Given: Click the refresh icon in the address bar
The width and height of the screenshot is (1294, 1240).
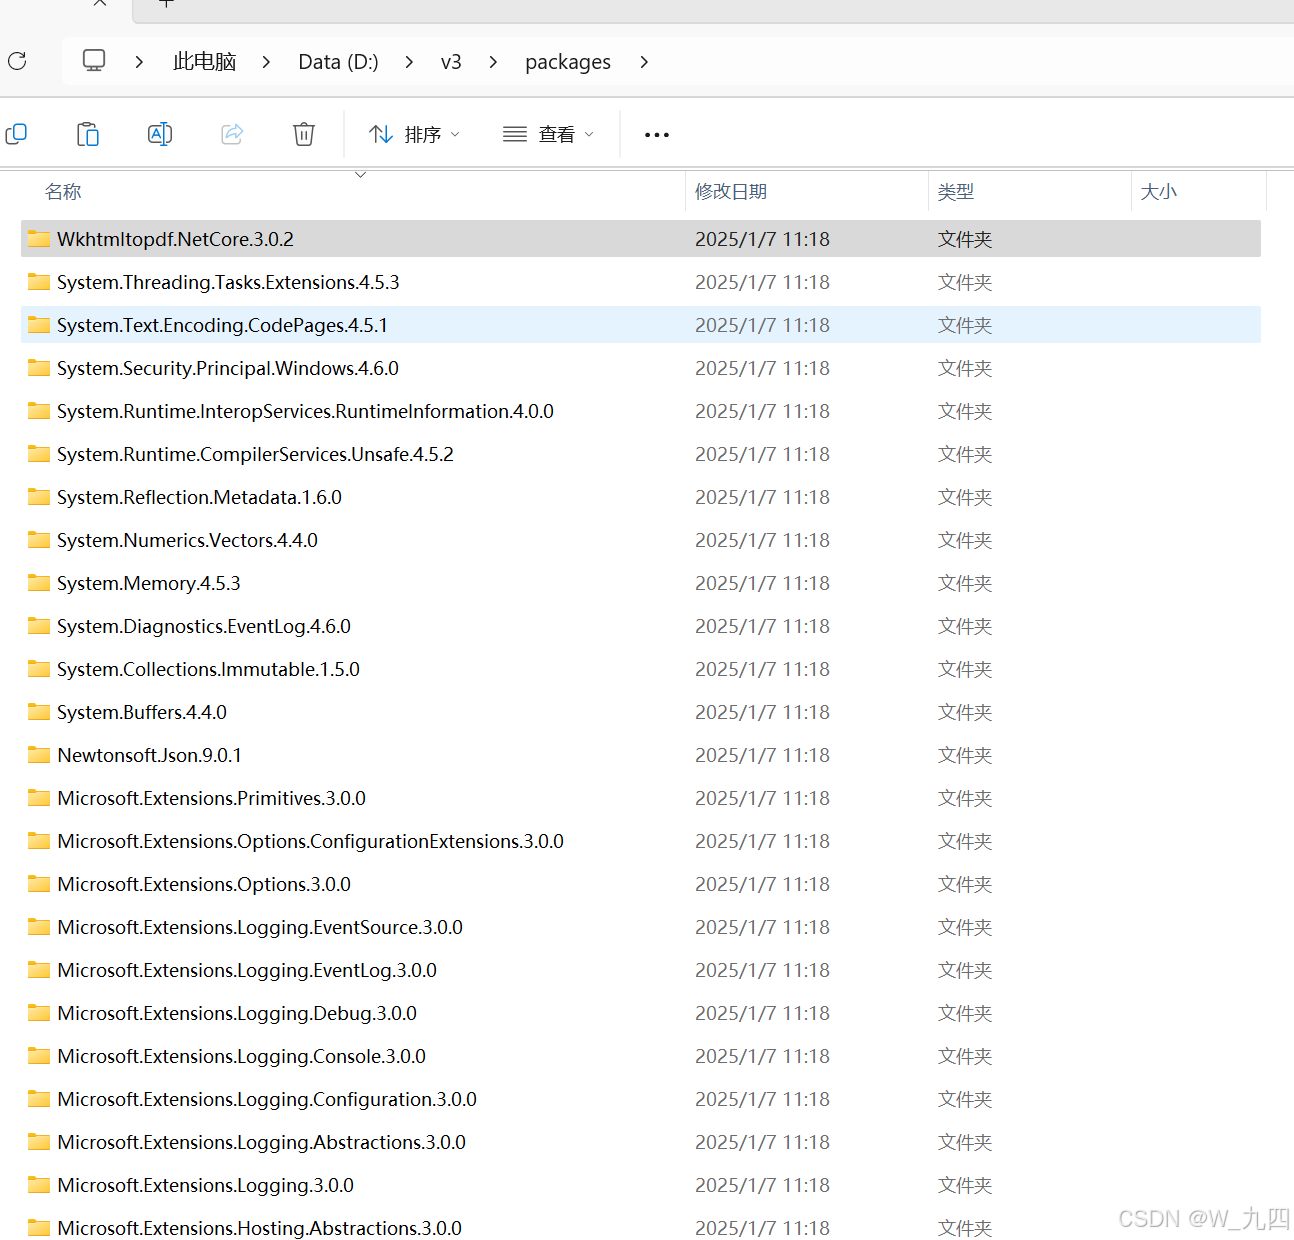Looking at the screenshot, I should [x=17, y=61].
